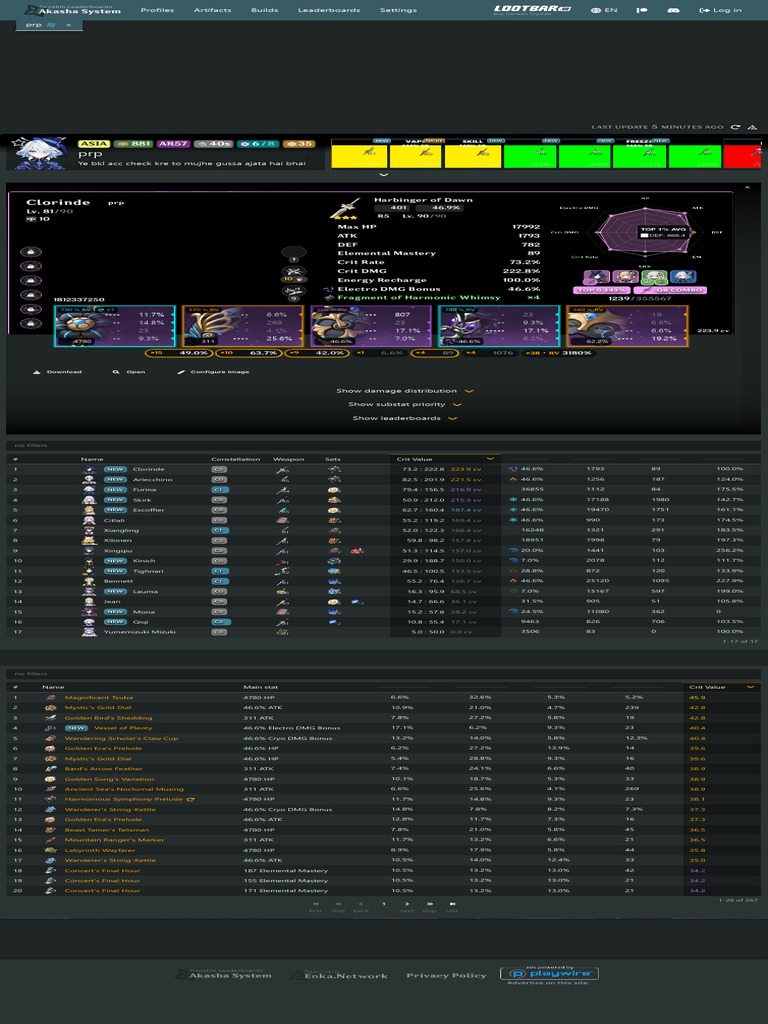Click the Furina profile avatar

point(42,153)
